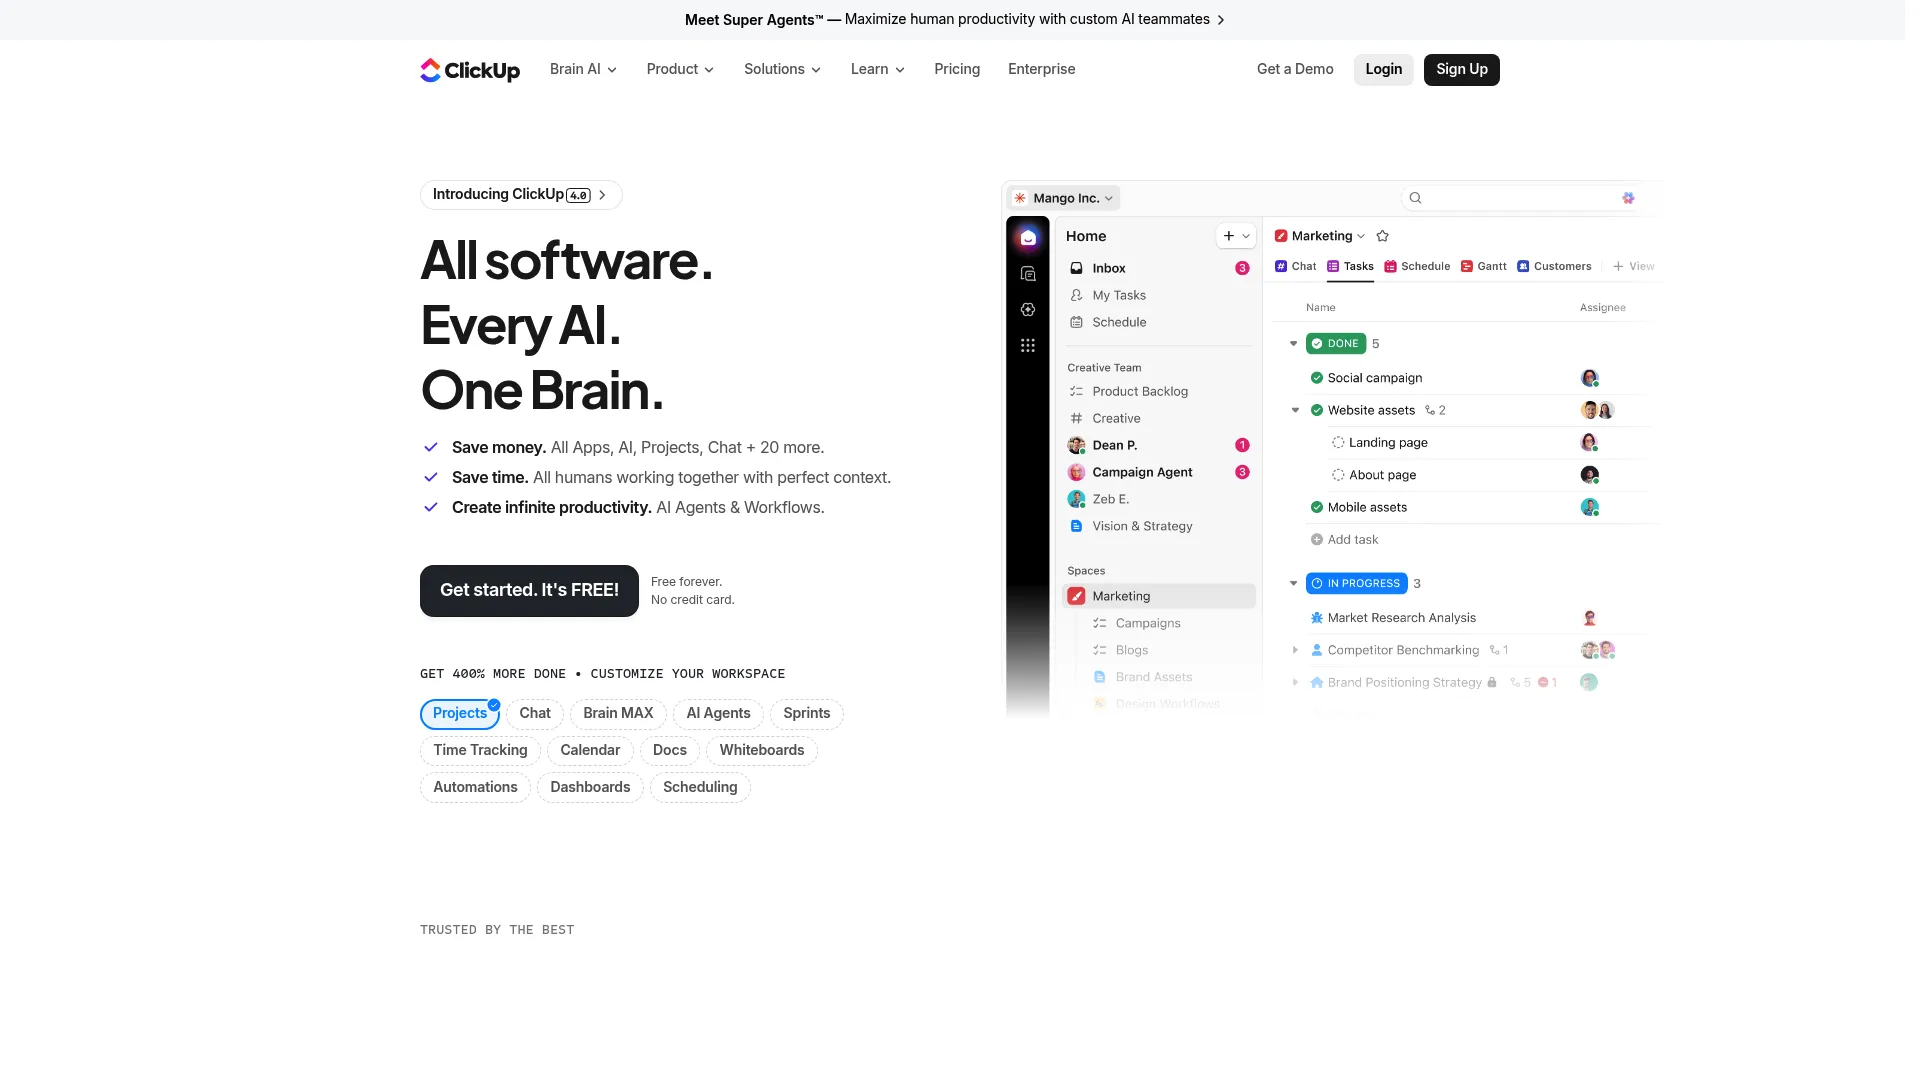
Task: Click the Campaign Agent avatar icon
Action: tap(1077, 472)
